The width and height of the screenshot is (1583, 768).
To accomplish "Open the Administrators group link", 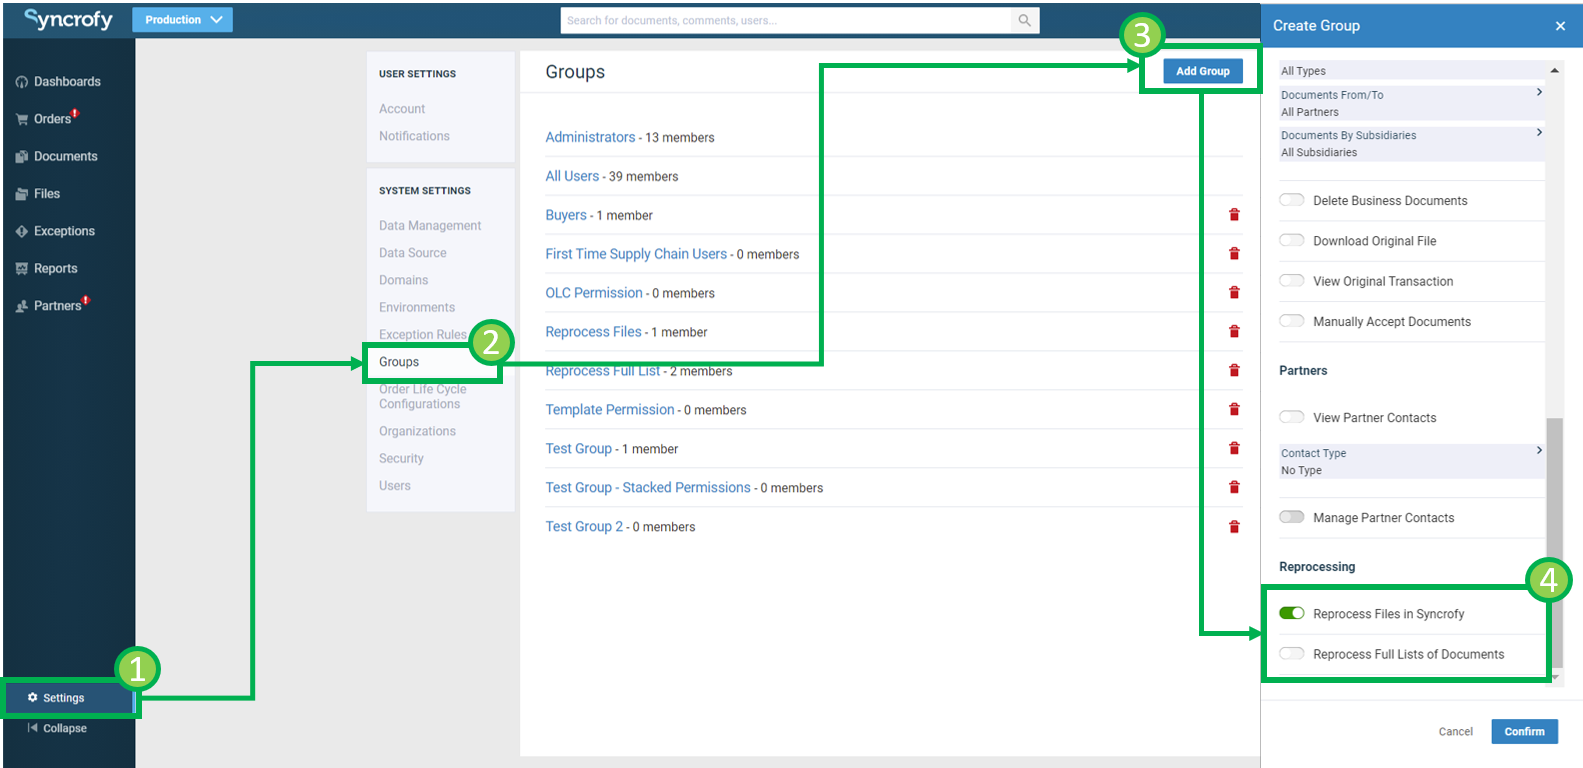I will click(x=590, y=137).
